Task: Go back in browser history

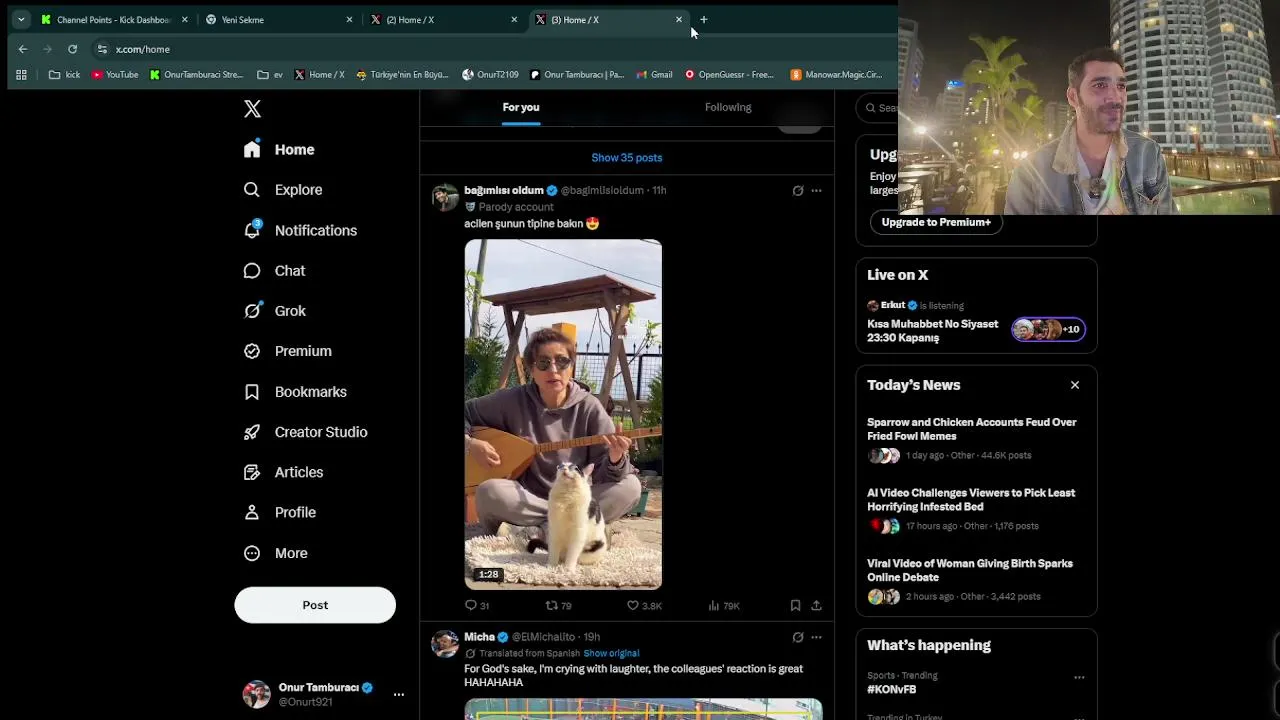Action: 23,49
